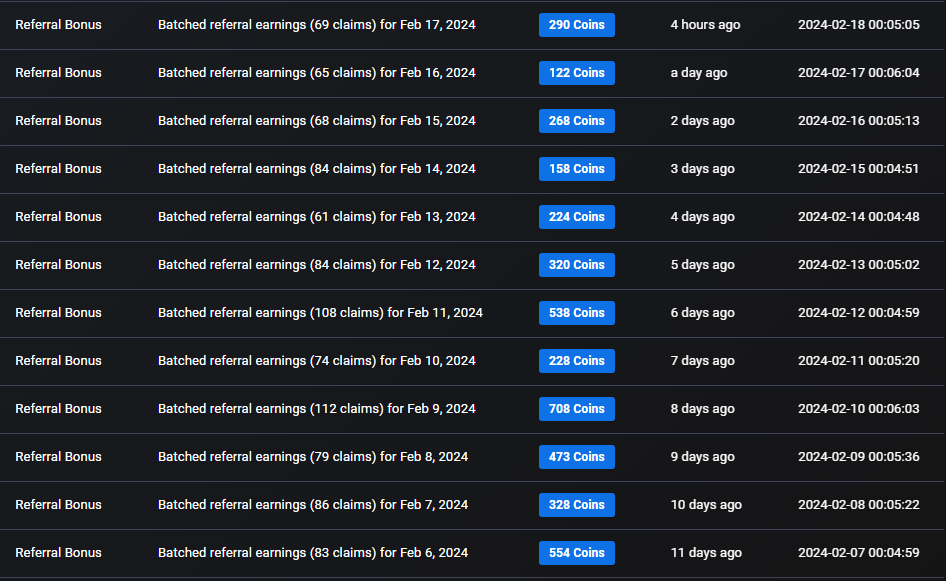Select the description with 84 claims for Feb 14

[317, 169]
